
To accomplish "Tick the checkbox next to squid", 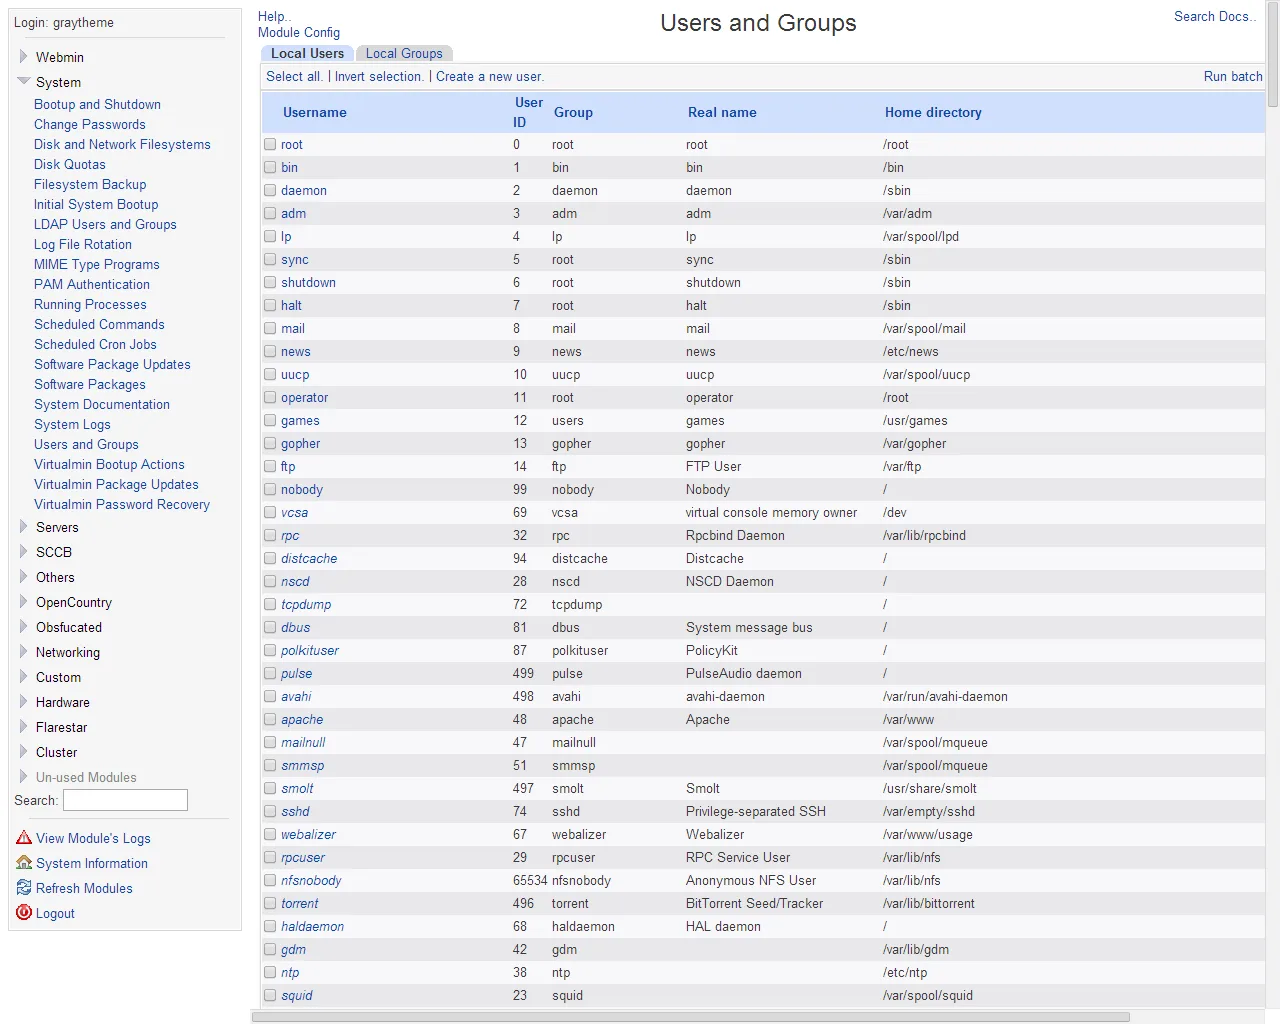I will (x=270, y=995).
